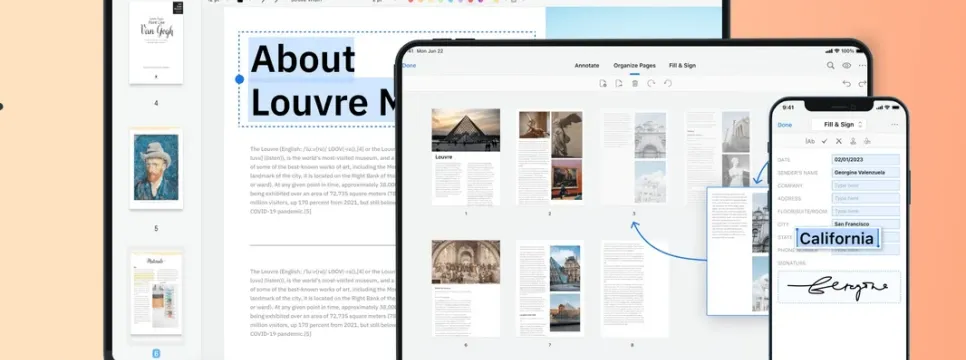Click the SIGNATURE label on phone
Screen dimensions: 966x360
(792, 263)
